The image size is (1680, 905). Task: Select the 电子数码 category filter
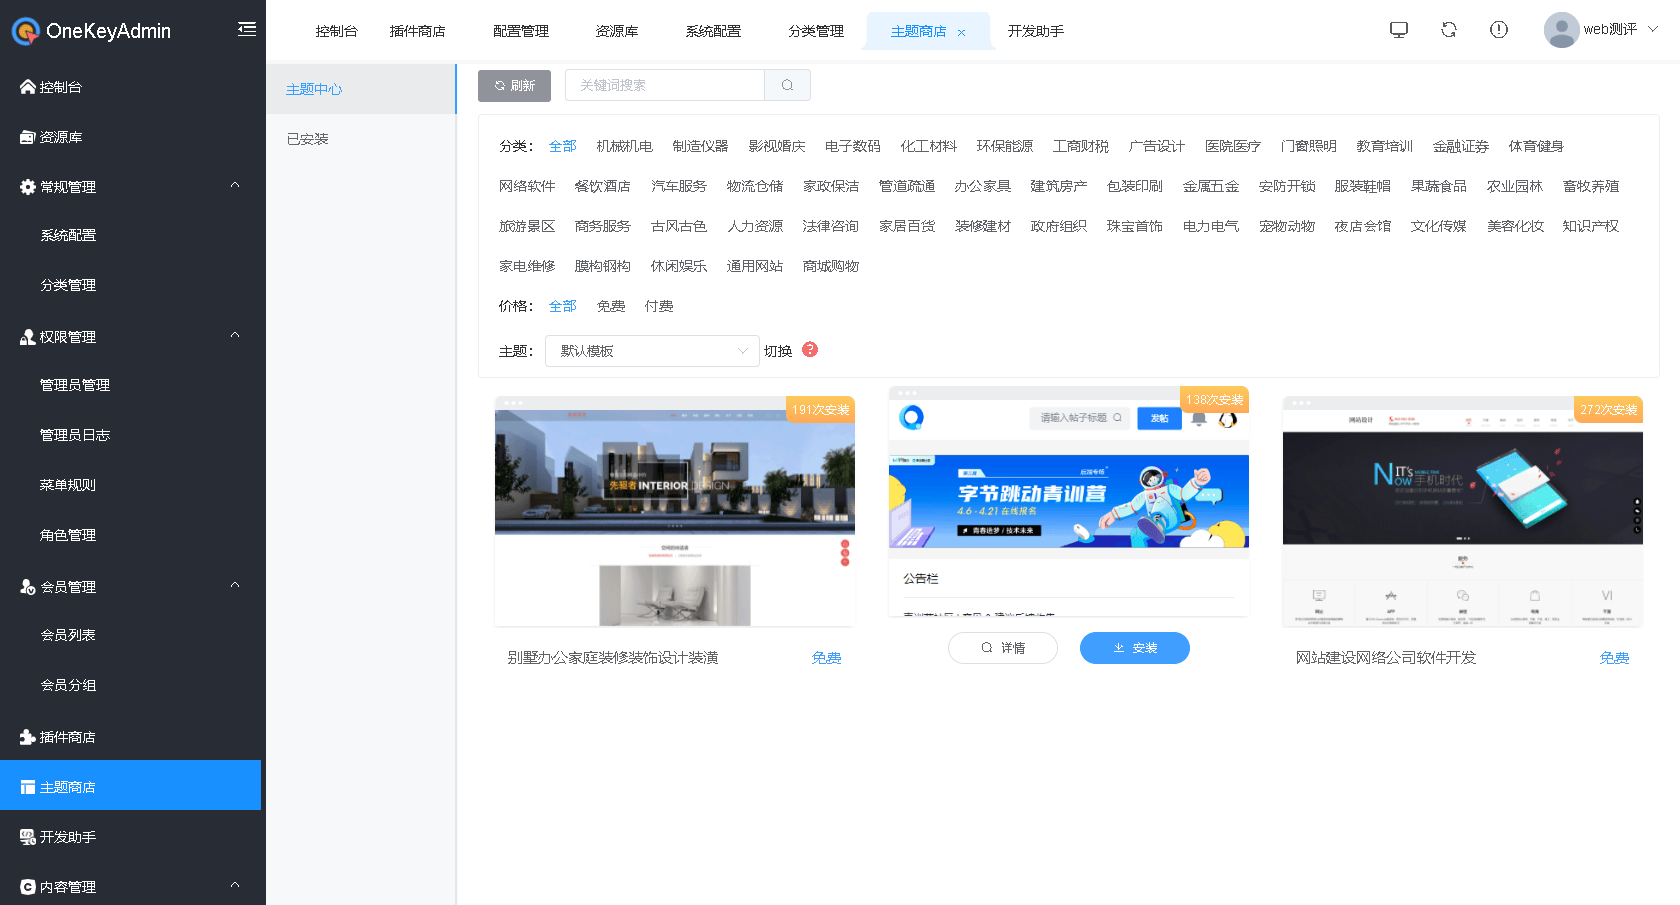852,146
